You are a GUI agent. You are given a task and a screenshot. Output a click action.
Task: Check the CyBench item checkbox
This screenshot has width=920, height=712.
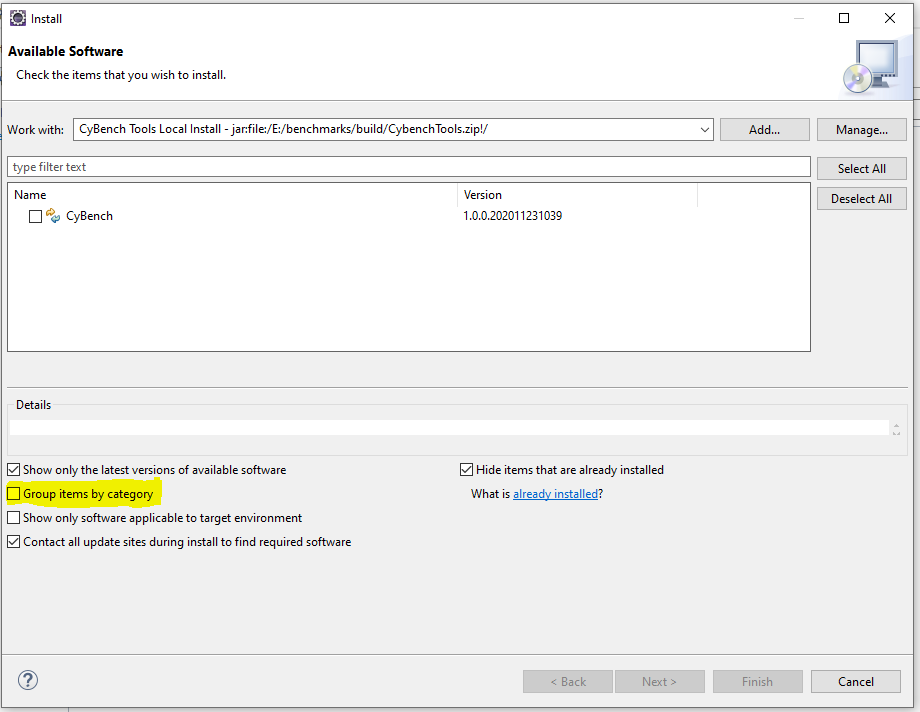[35, 217]
